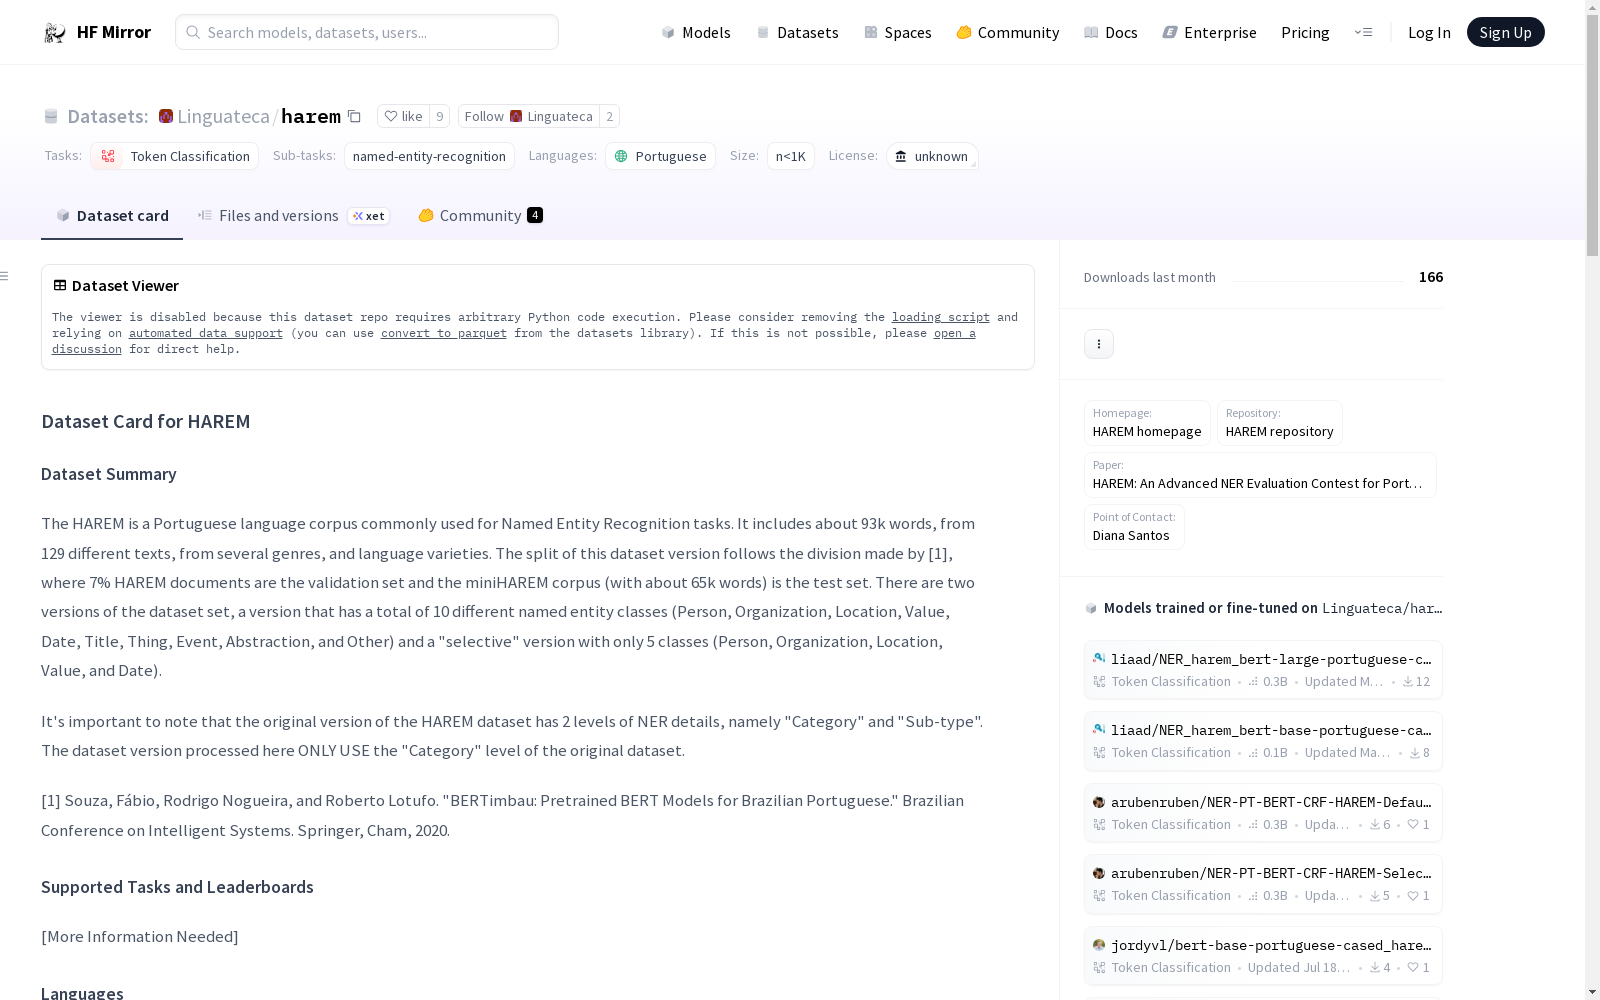The height and width of the screenshot is (1000, 1600).
Task: Open liaad NER_harem_bert-base-portuguese model card
Action: pos(1263,741)
